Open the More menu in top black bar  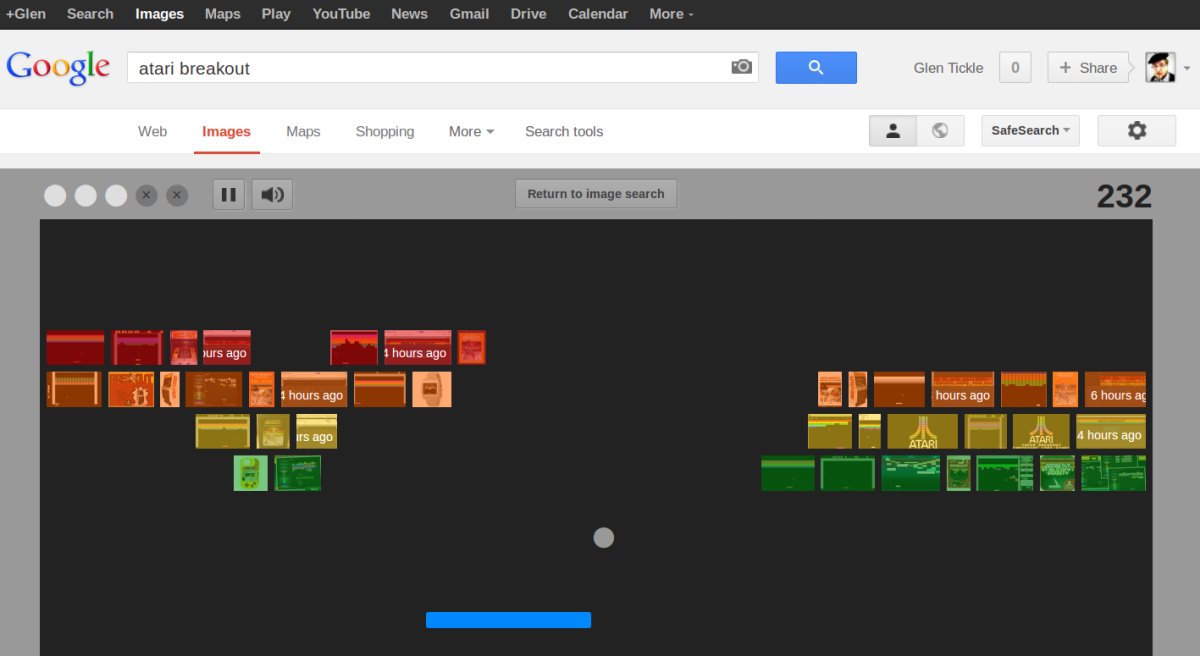point(671,14)
